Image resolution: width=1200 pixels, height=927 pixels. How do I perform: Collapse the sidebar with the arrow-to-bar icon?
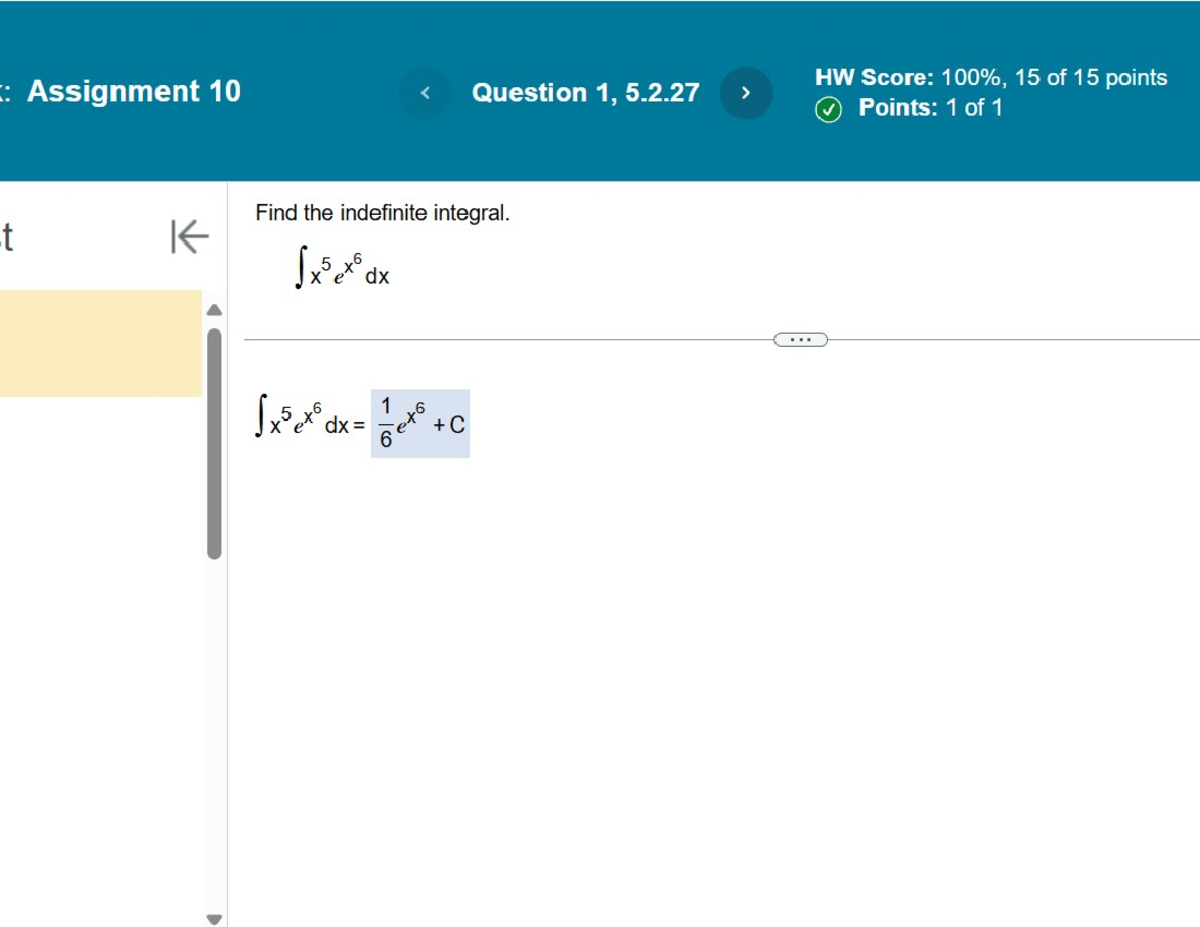190,238
